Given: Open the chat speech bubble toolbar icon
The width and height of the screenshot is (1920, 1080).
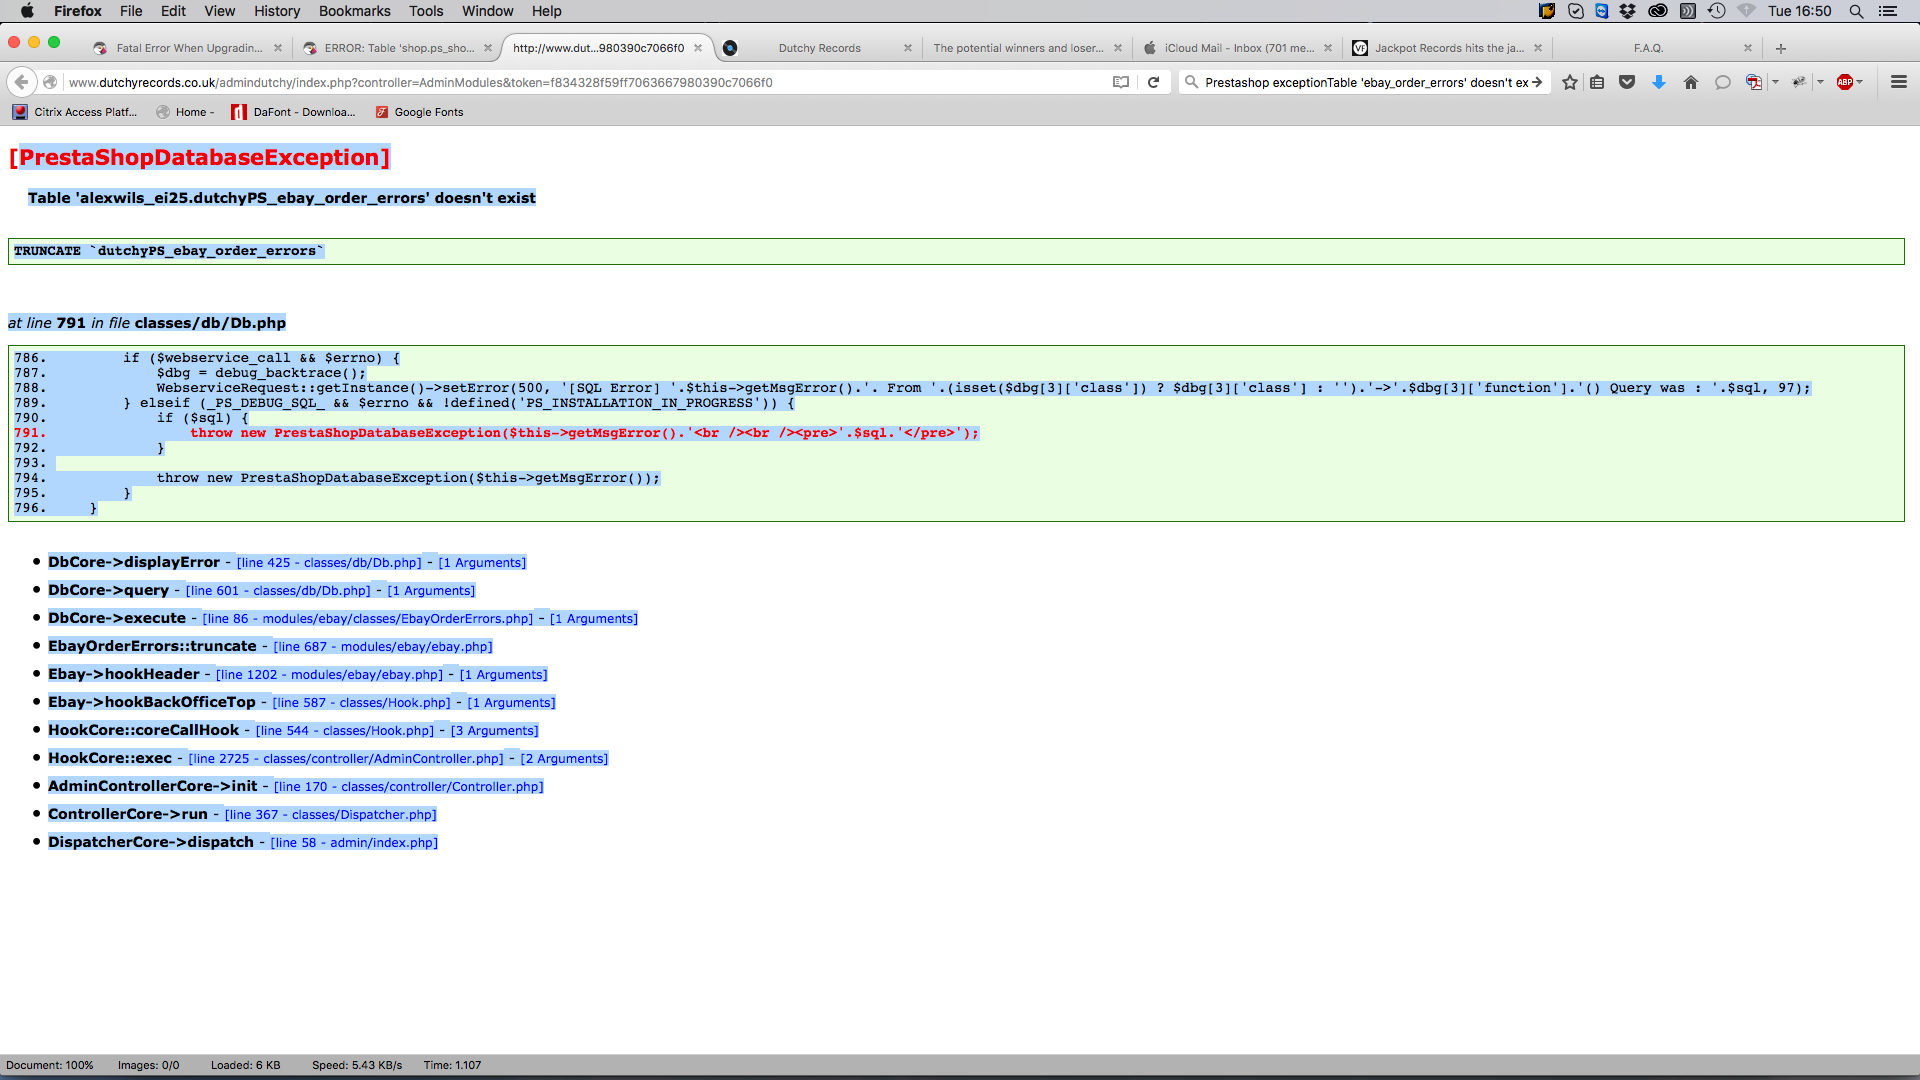Looking at the screenshot, I should (x=1722, y=82).
